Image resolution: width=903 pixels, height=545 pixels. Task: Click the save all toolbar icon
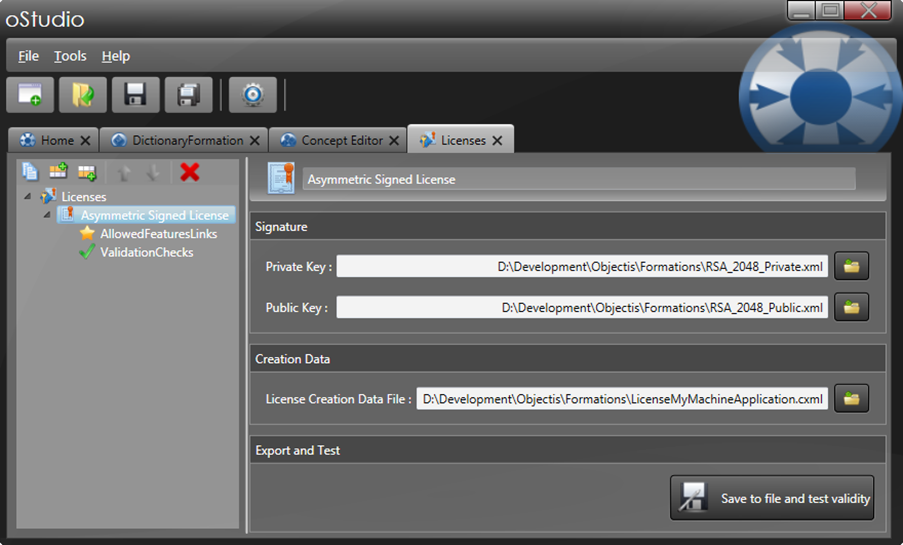[188, 94]
